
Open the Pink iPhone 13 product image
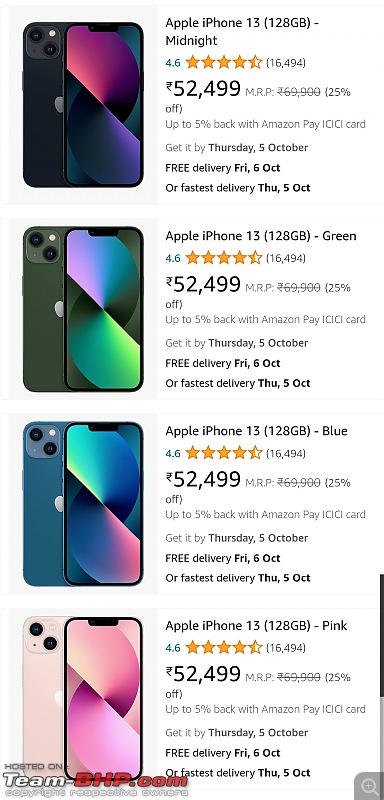click(x=83, y=699)
